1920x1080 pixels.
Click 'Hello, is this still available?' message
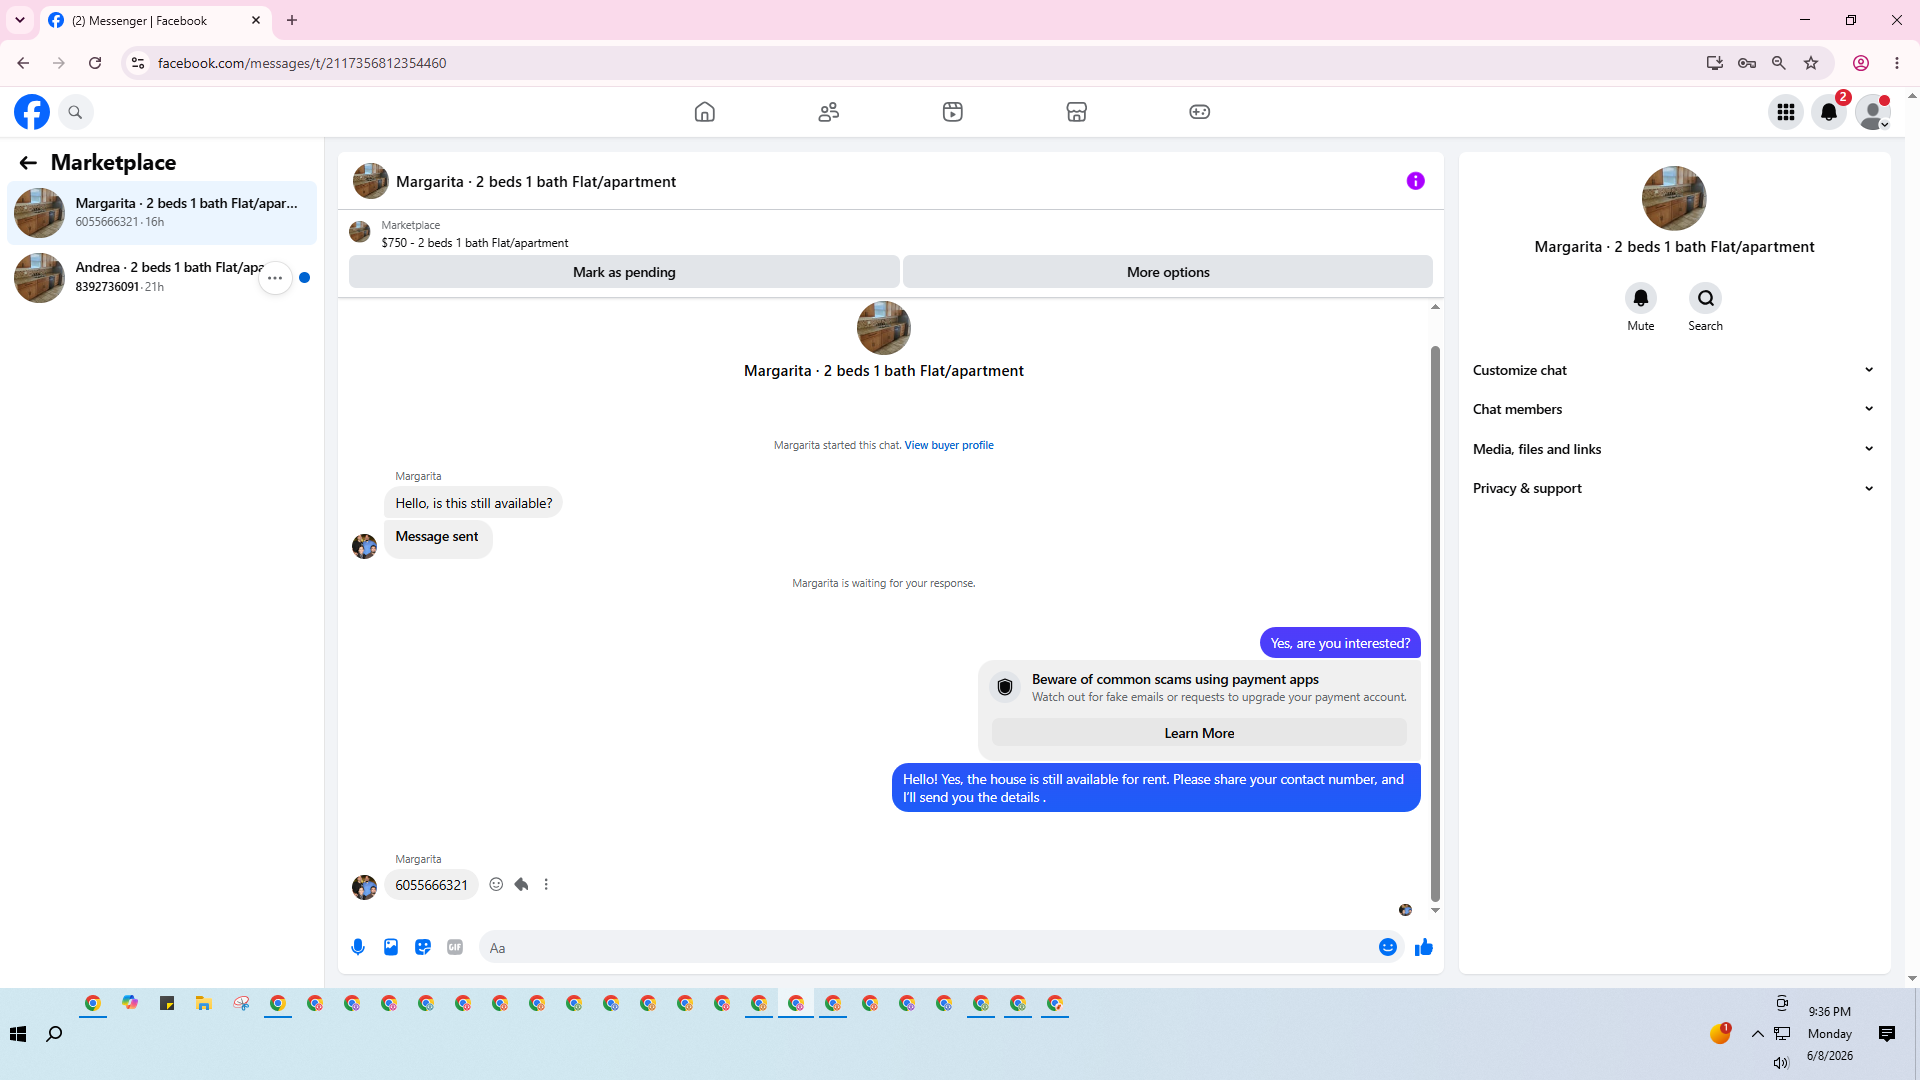coord(474,503)
